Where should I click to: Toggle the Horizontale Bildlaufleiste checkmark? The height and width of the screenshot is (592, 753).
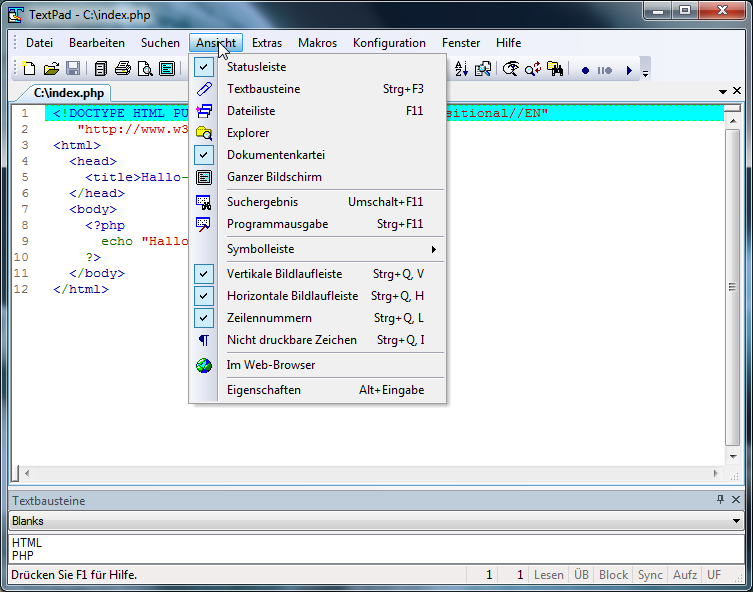pos(204,296)
